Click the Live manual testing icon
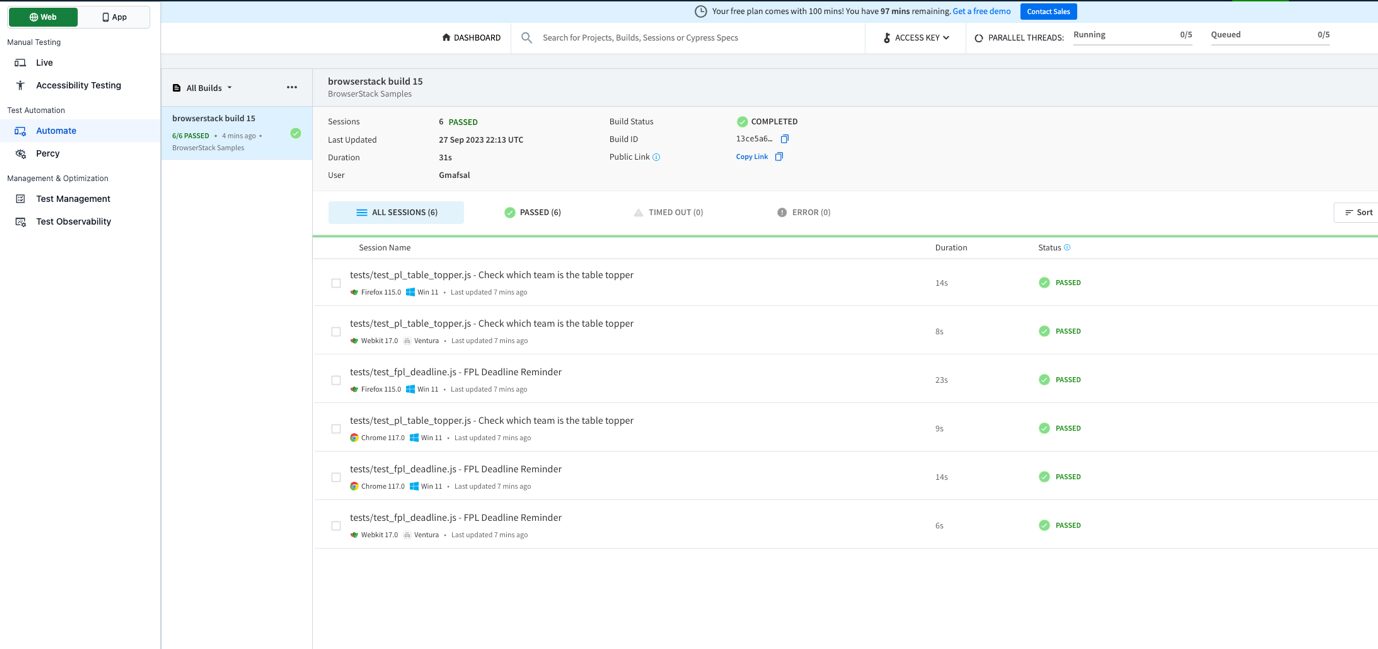 21,62
